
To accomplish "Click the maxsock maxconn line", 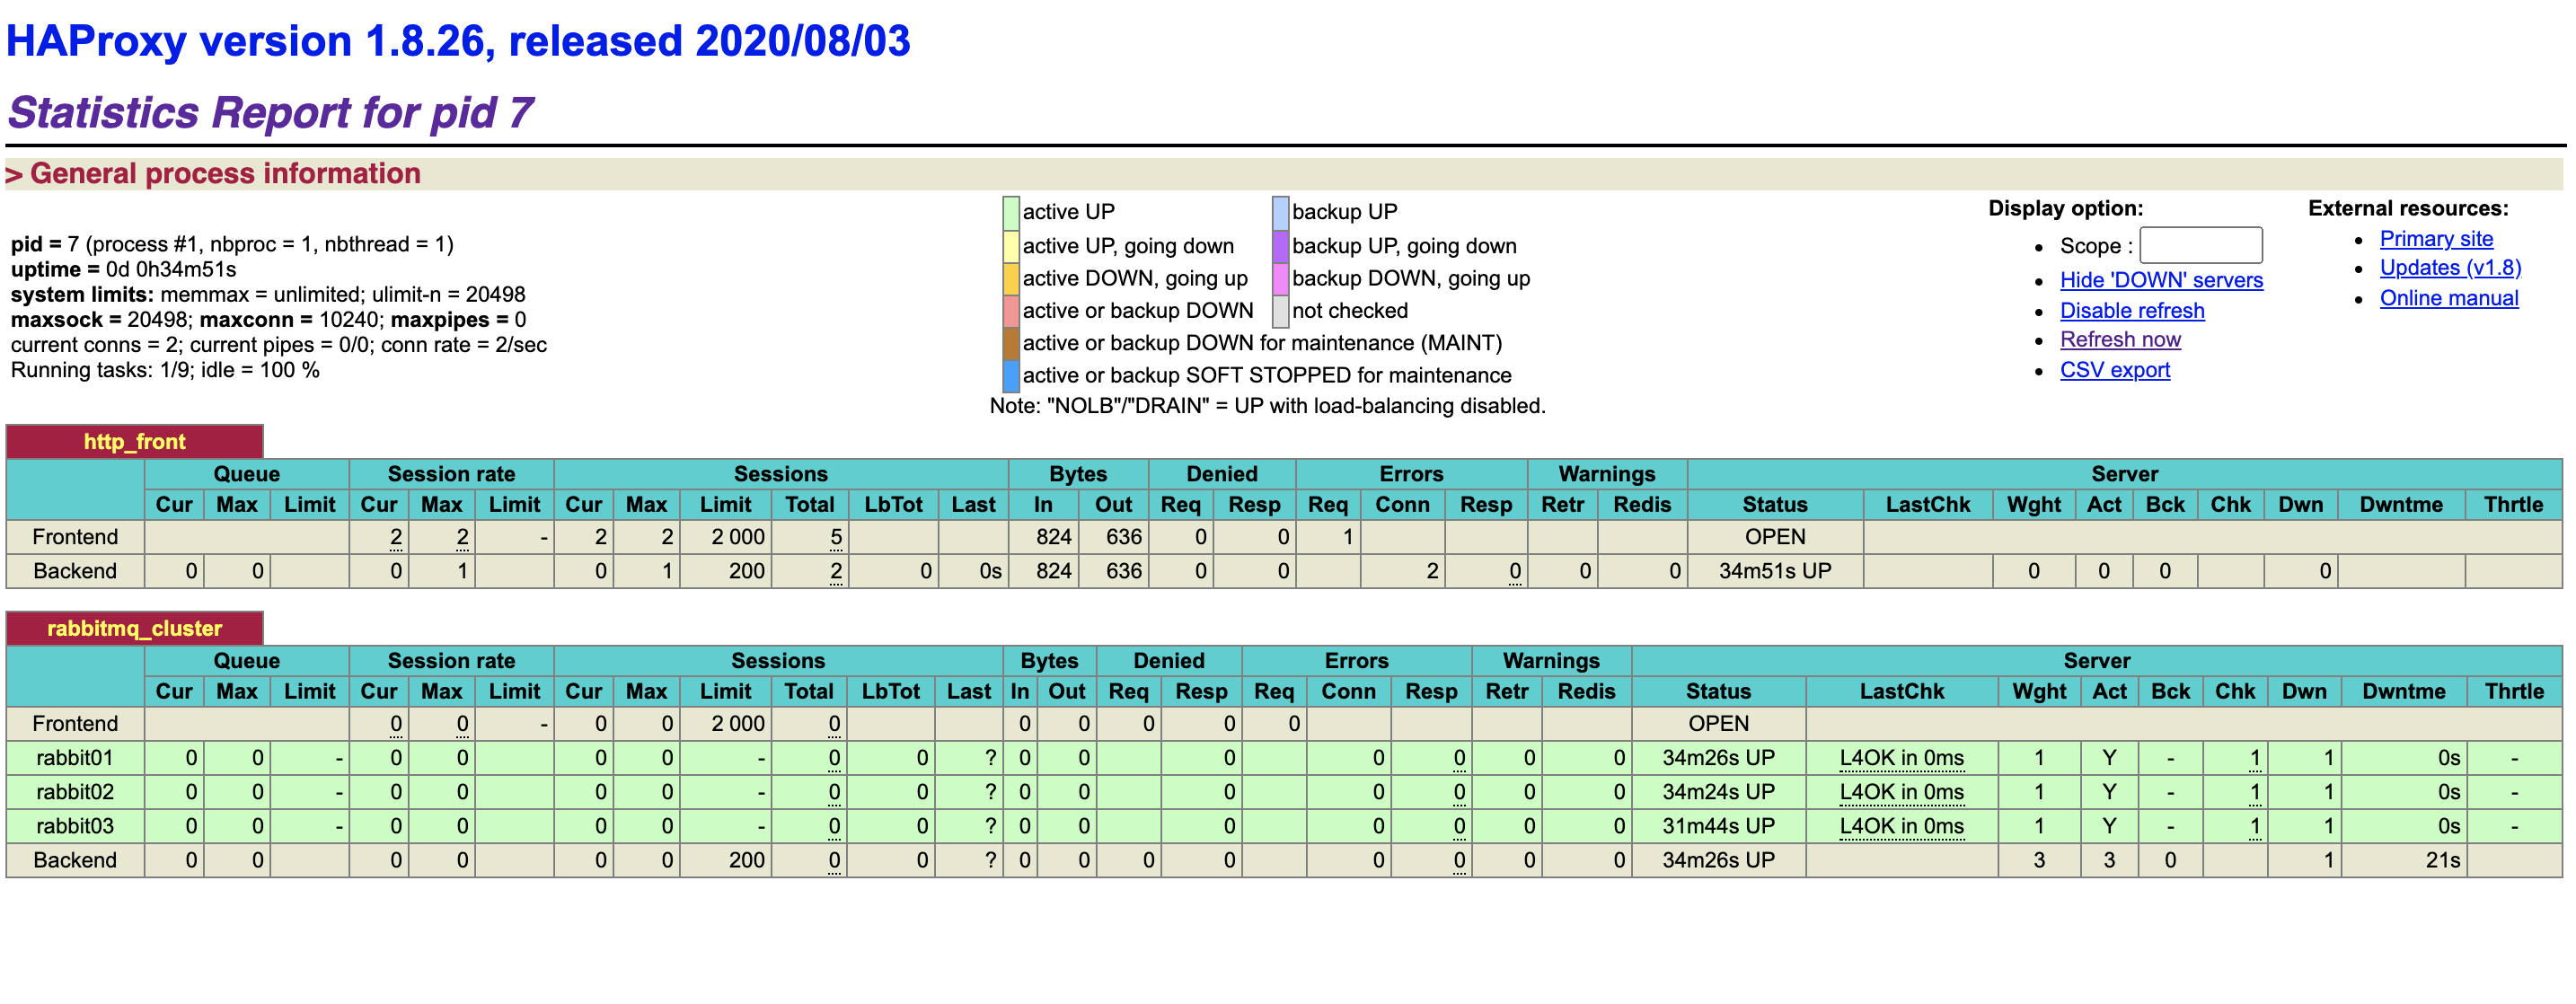I will [x=268, y=320].
